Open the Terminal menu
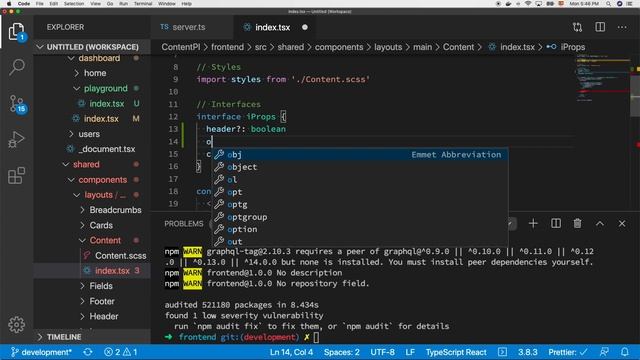Screen dimensions: 640x360 [x=143, y=4]
